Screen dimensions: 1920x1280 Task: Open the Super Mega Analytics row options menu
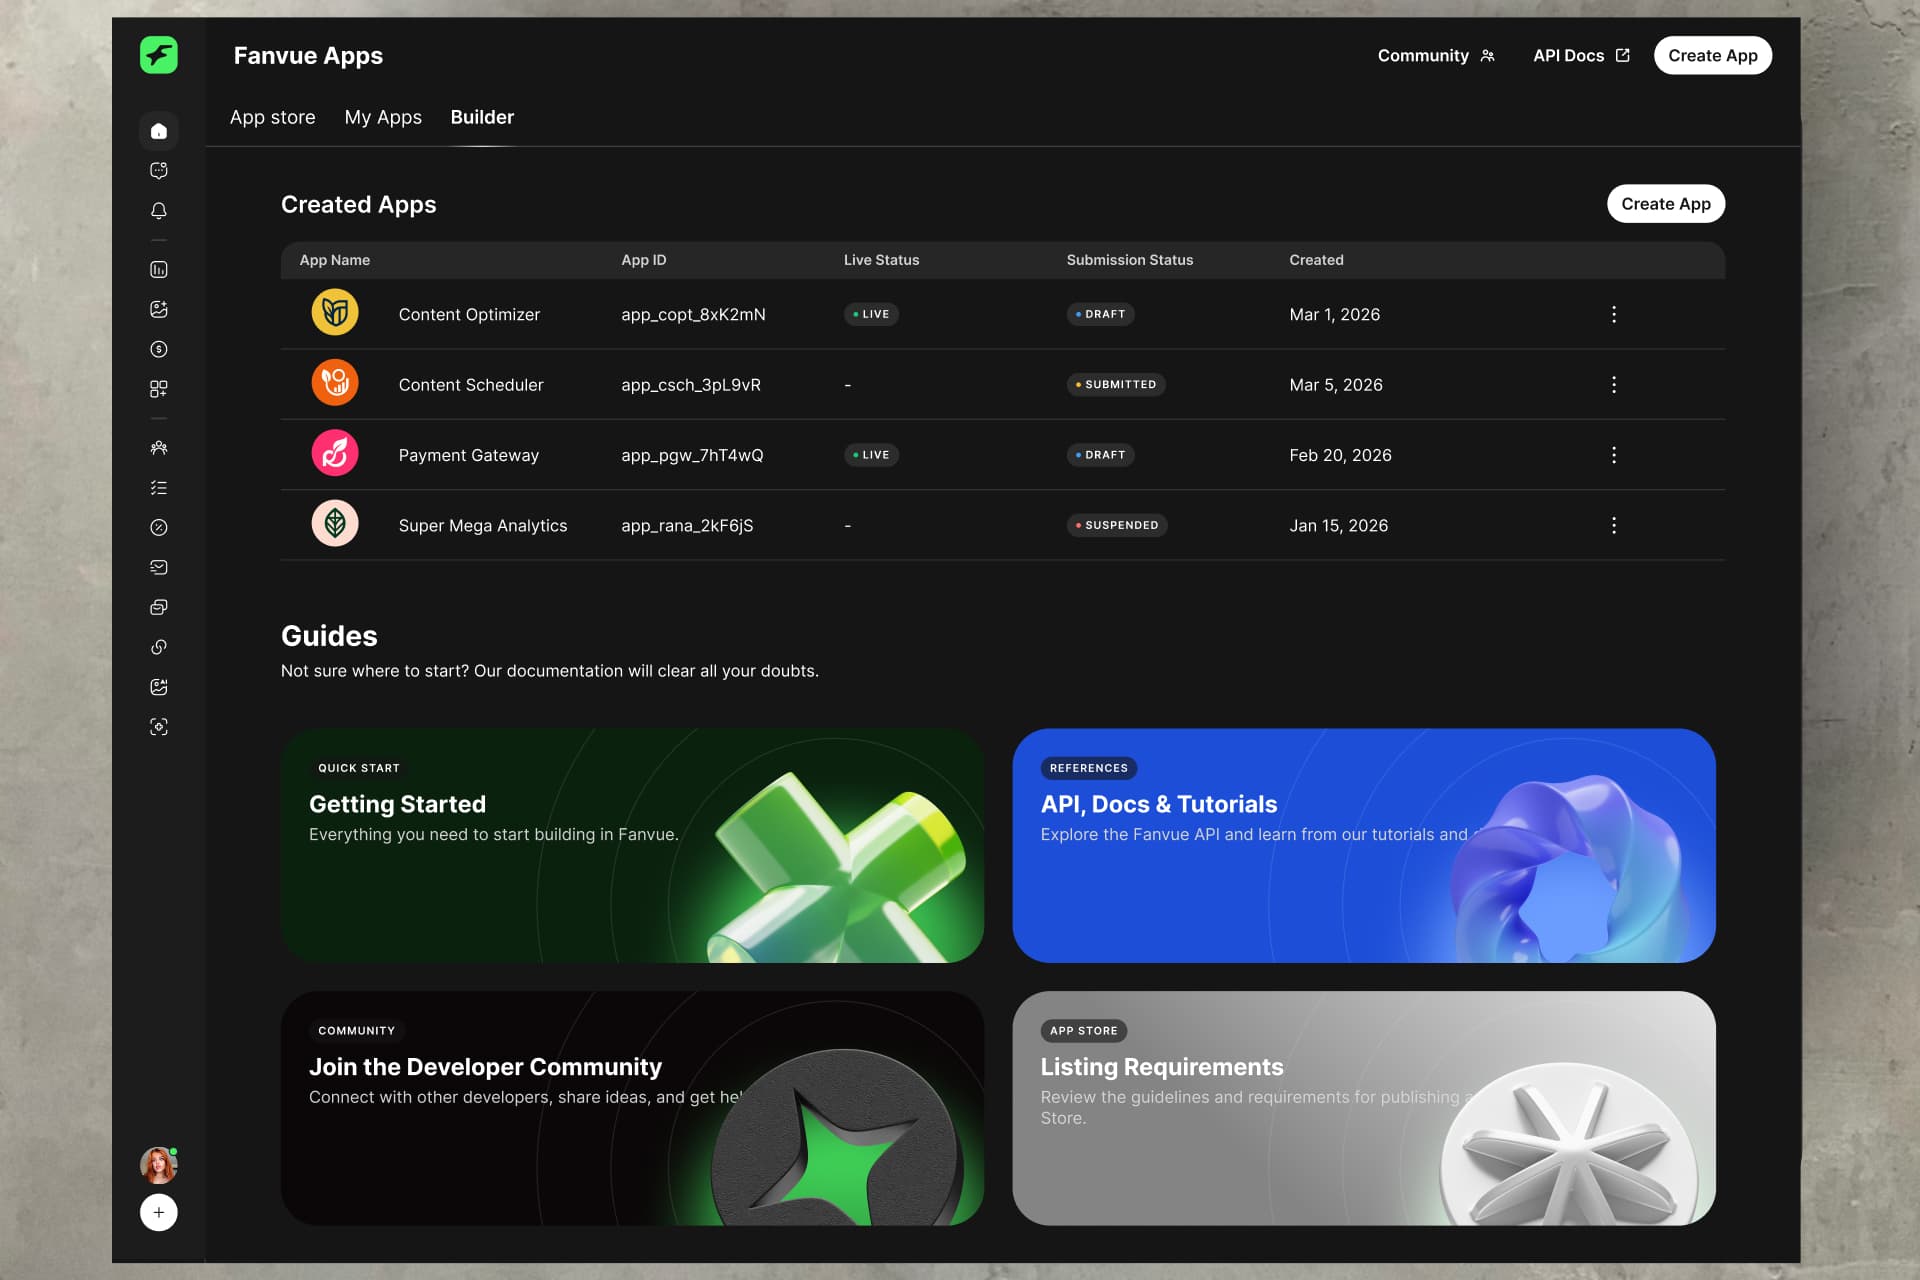click(1614, 526)
